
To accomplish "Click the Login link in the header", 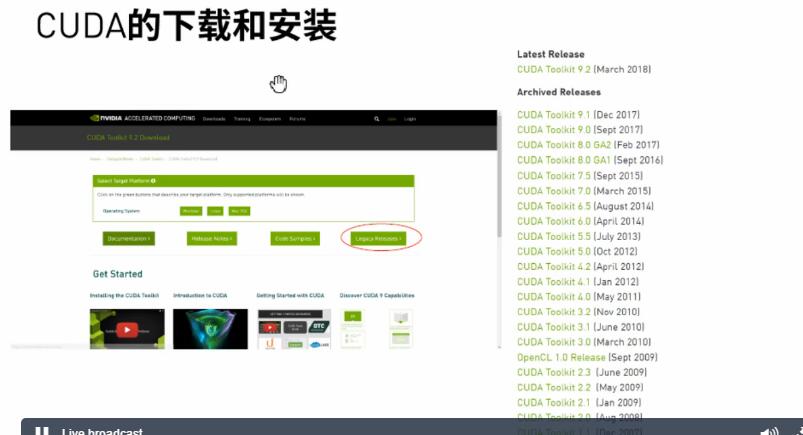I will coord(410,118).
